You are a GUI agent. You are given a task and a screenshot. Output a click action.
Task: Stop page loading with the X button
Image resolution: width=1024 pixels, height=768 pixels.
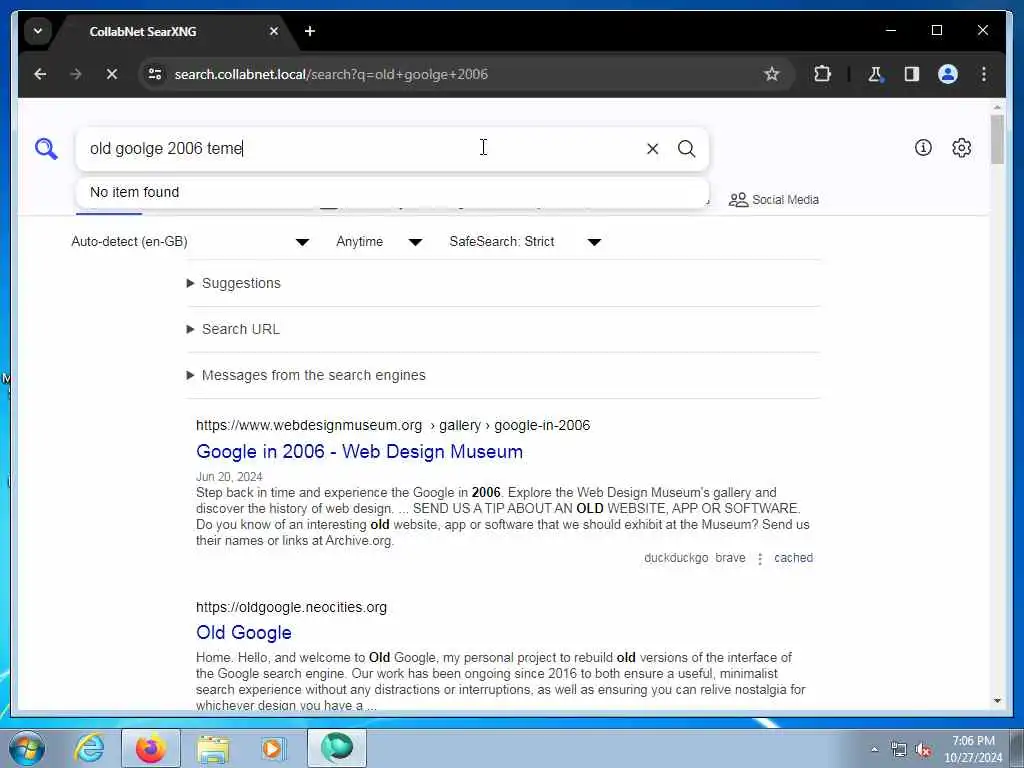[112, 74]
